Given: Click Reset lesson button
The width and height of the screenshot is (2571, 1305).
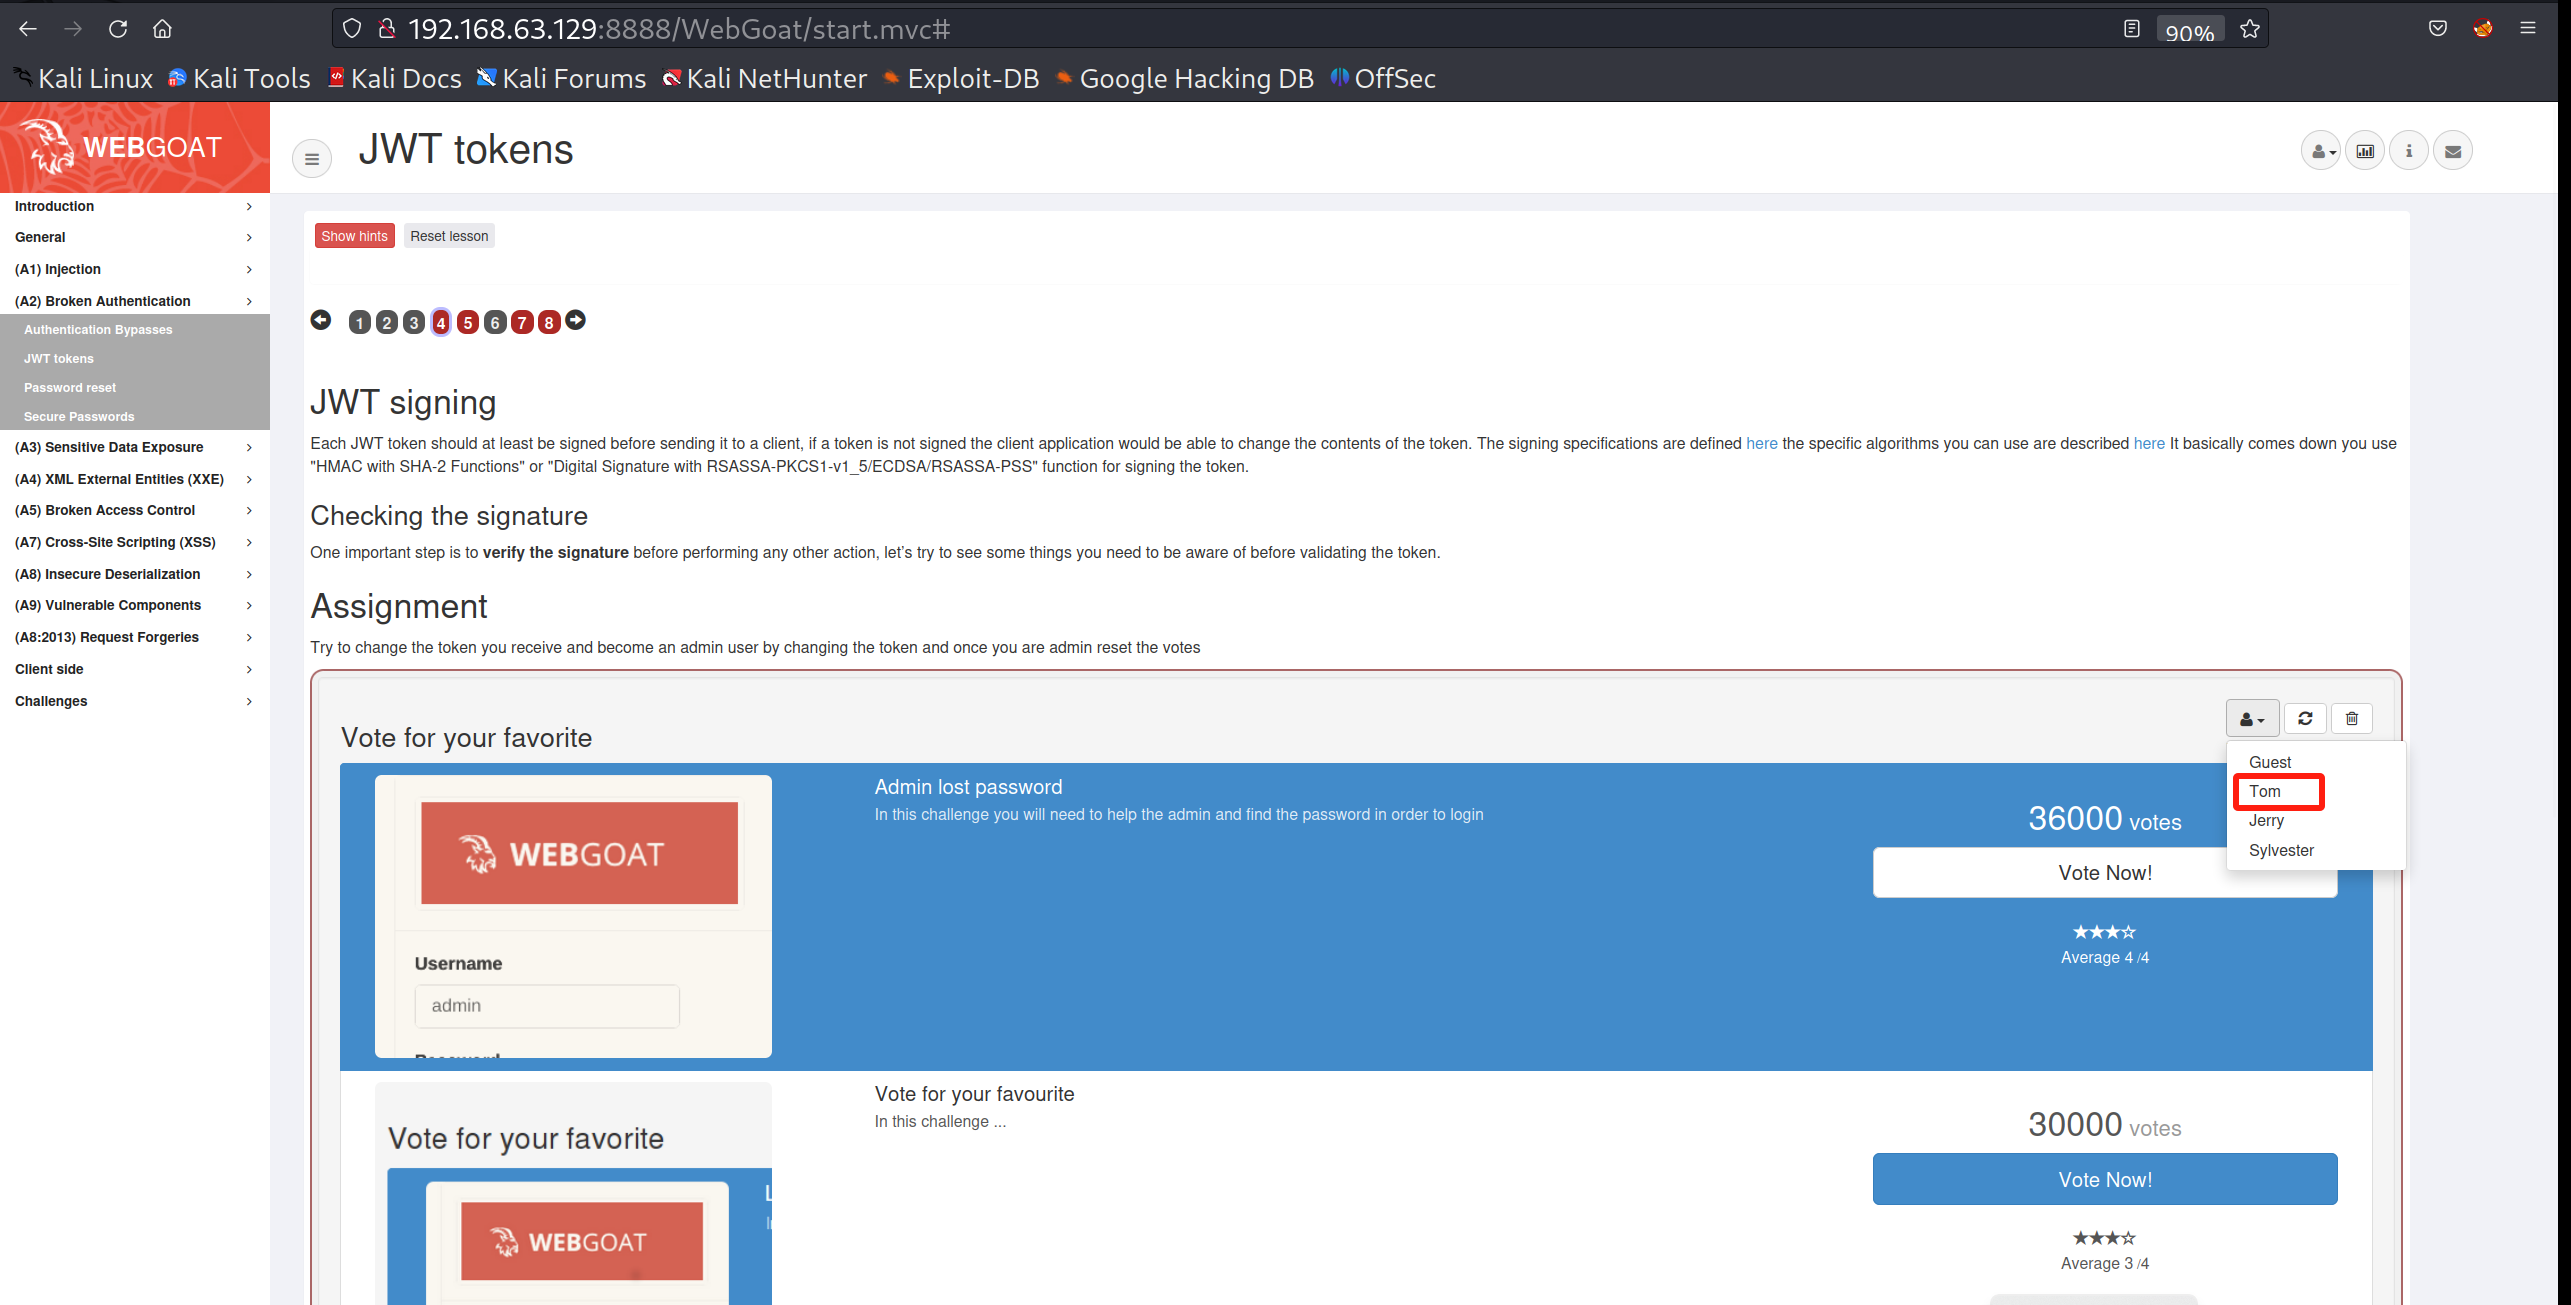Looking at the screenshot, I should click(x=449, y=236).
